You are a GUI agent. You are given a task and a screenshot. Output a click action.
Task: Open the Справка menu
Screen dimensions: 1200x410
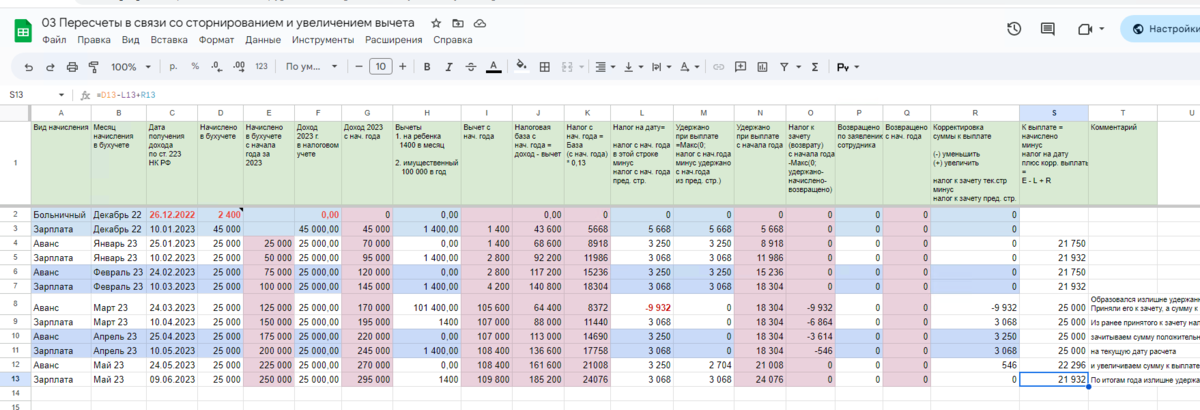453,41
